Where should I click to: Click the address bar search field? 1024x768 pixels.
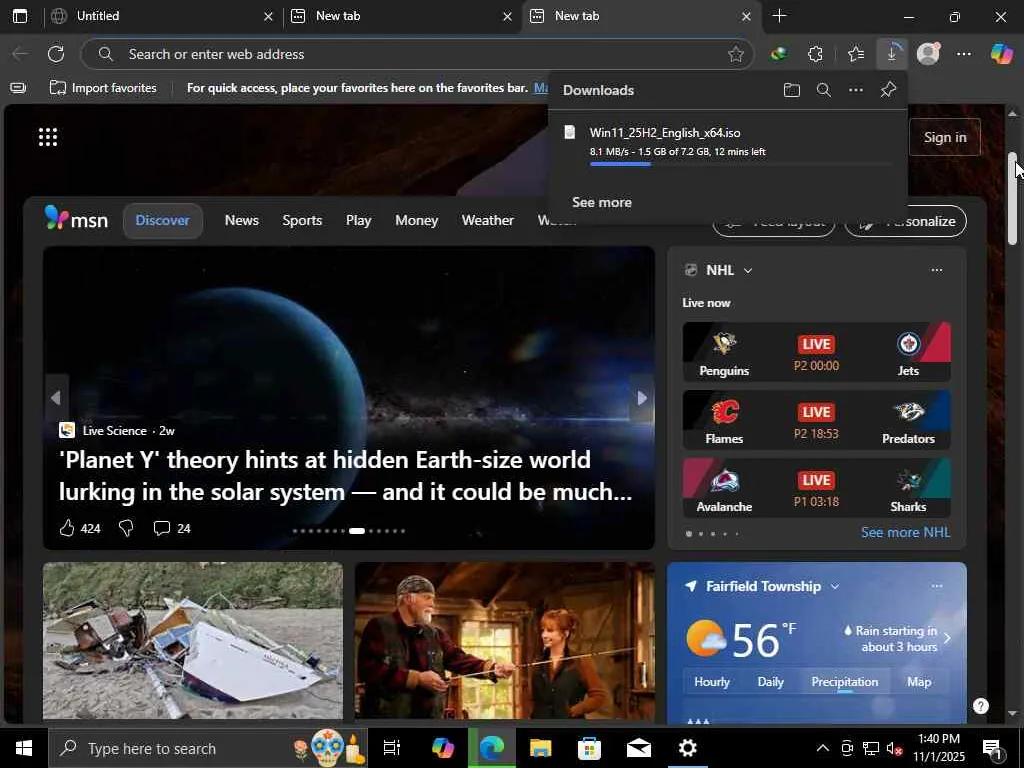coord(418,54)
